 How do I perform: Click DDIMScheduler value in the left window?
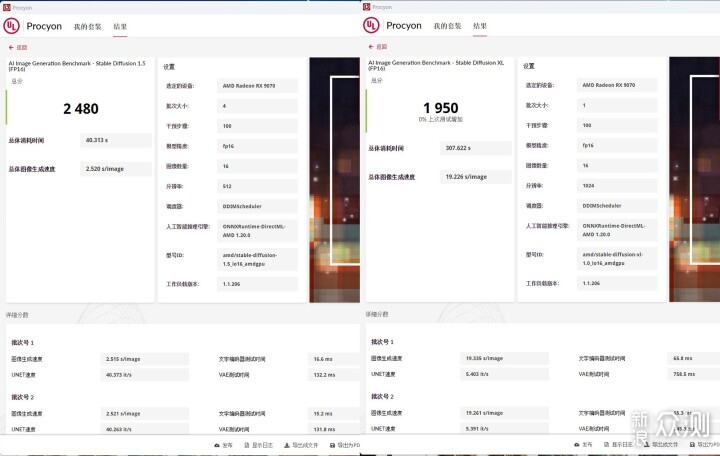[x=257, y=207]
